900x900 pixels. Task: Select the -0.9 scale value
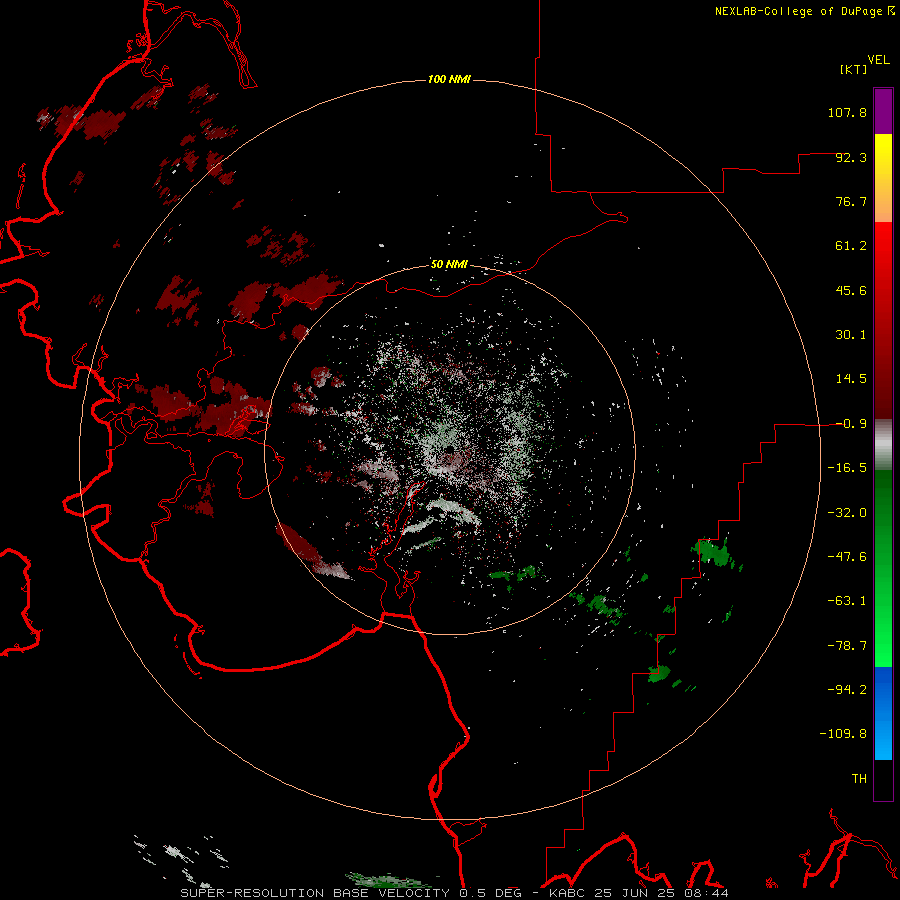coord(851,424)
